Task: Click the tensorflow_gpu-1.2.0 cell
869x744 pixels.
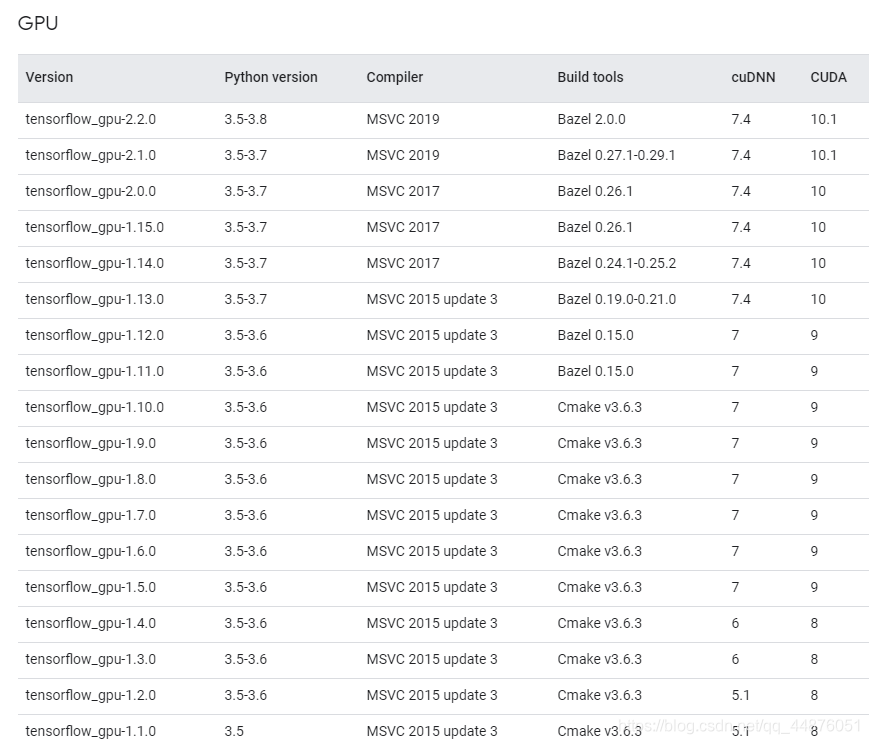Action: (x=91, y=696)
